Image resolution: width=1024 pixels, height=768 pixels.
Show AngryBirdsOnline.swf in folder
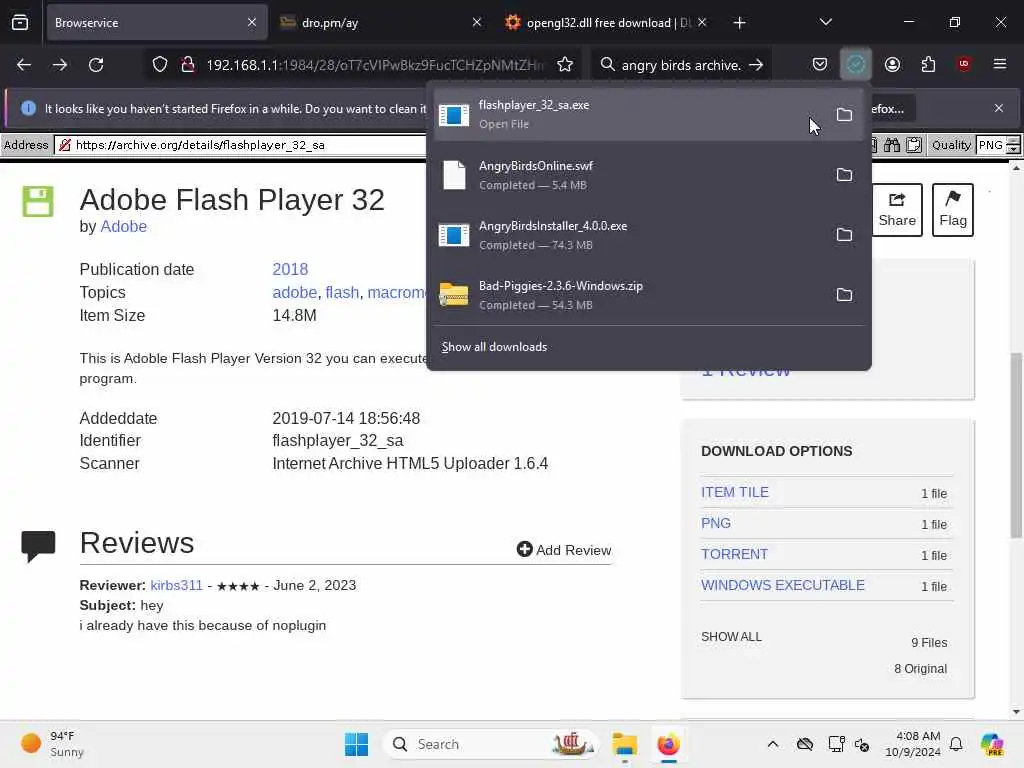pos(844,174)
